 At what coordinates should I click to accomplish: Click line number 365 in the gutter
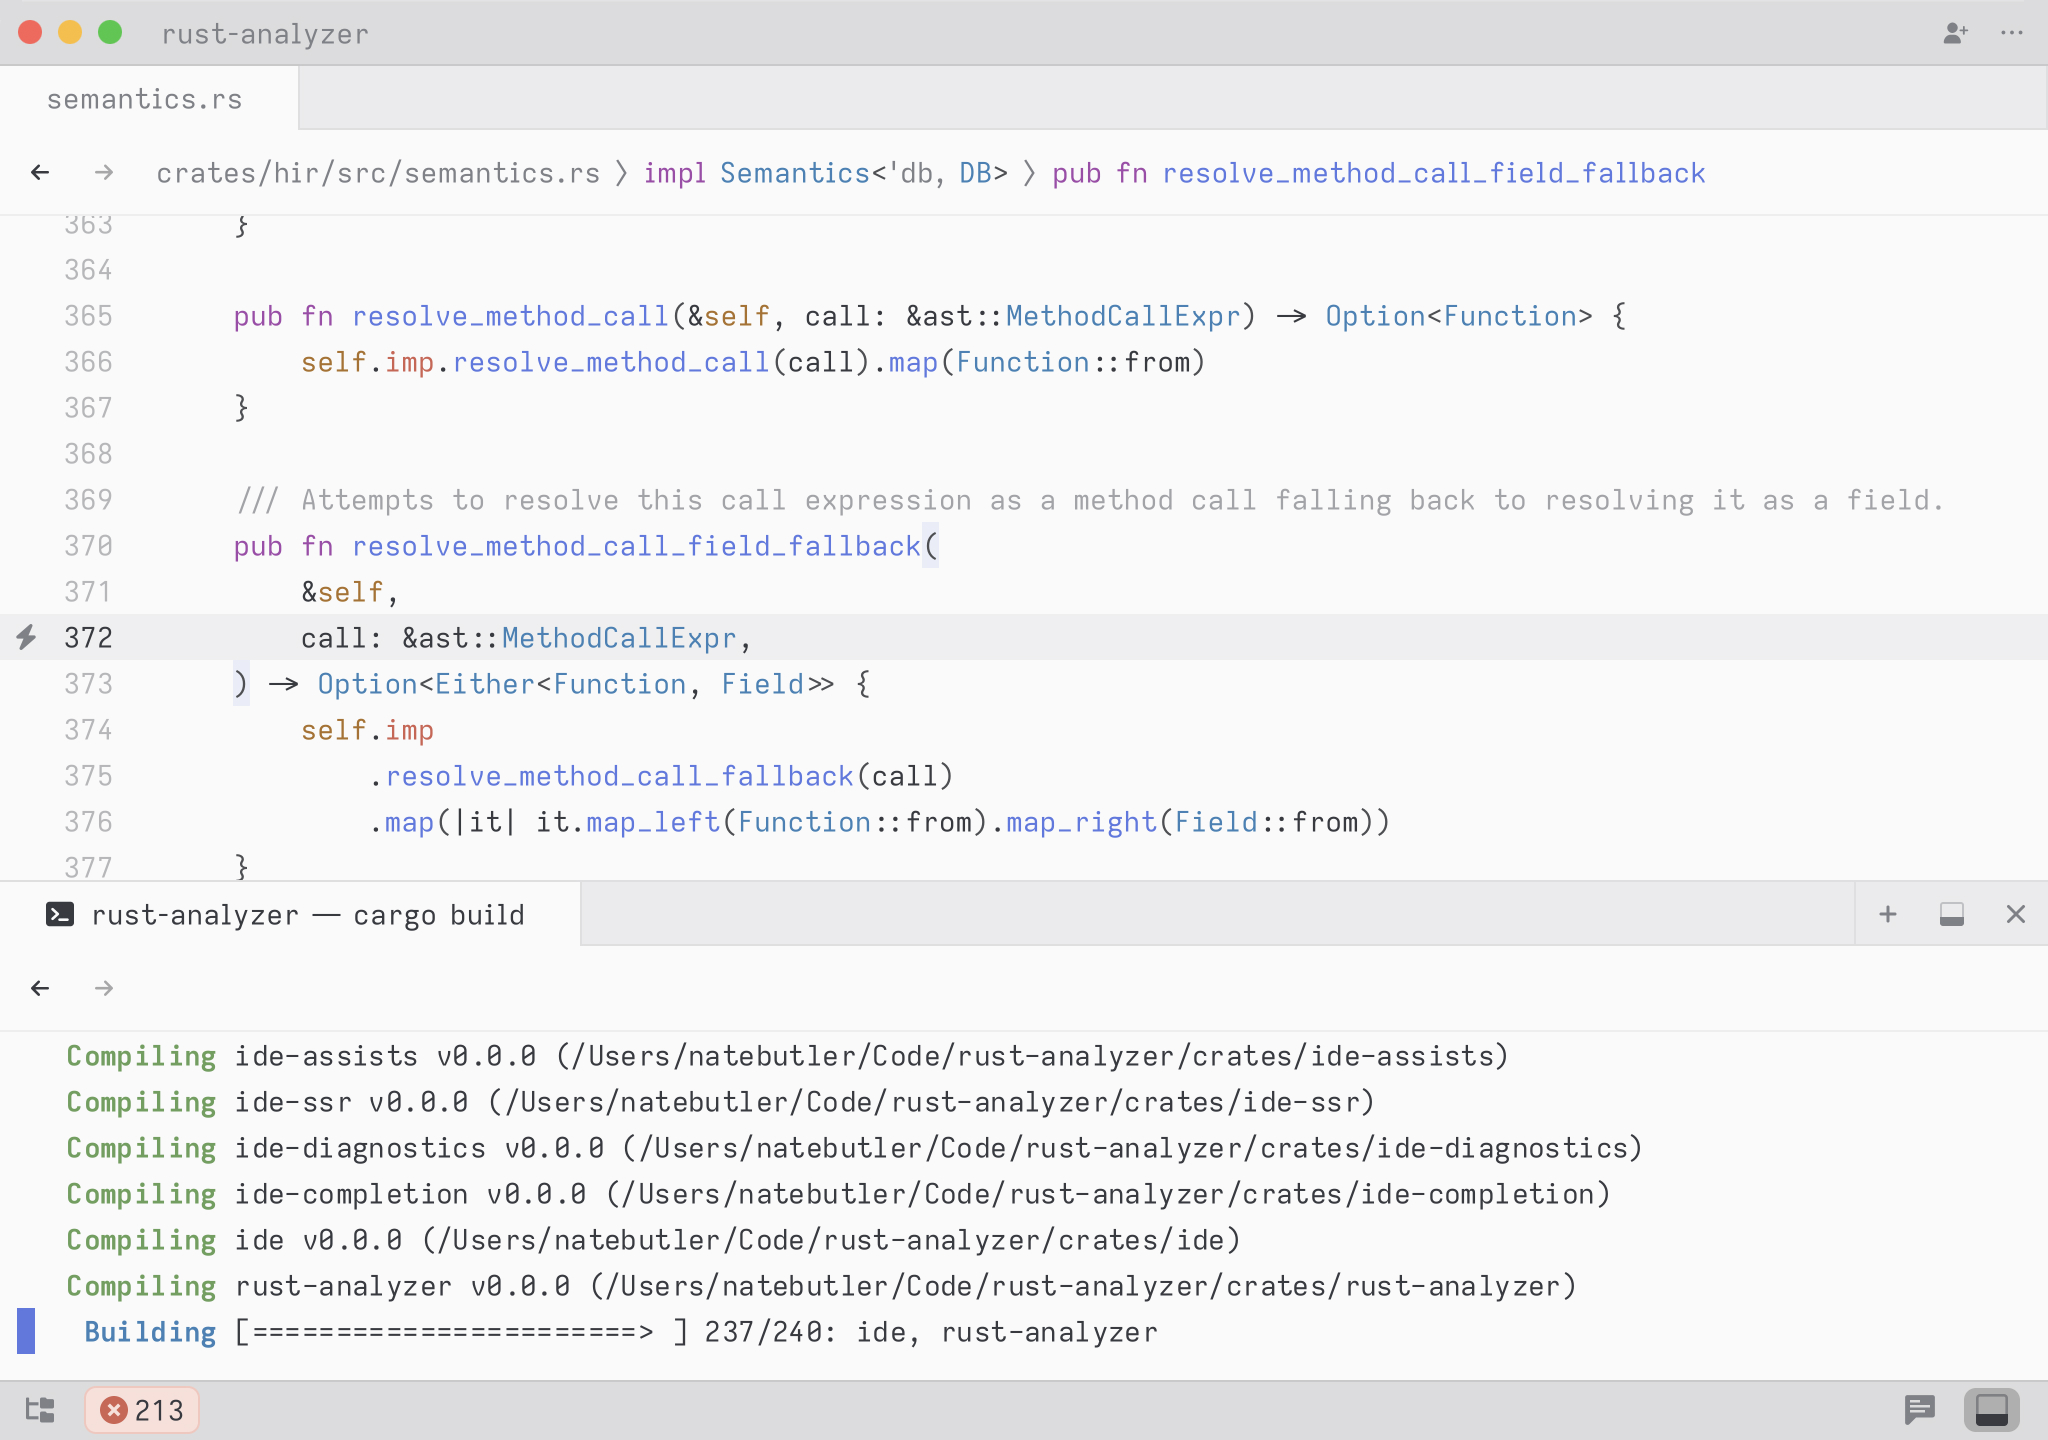pyautogui.click(x=88, y=316)
